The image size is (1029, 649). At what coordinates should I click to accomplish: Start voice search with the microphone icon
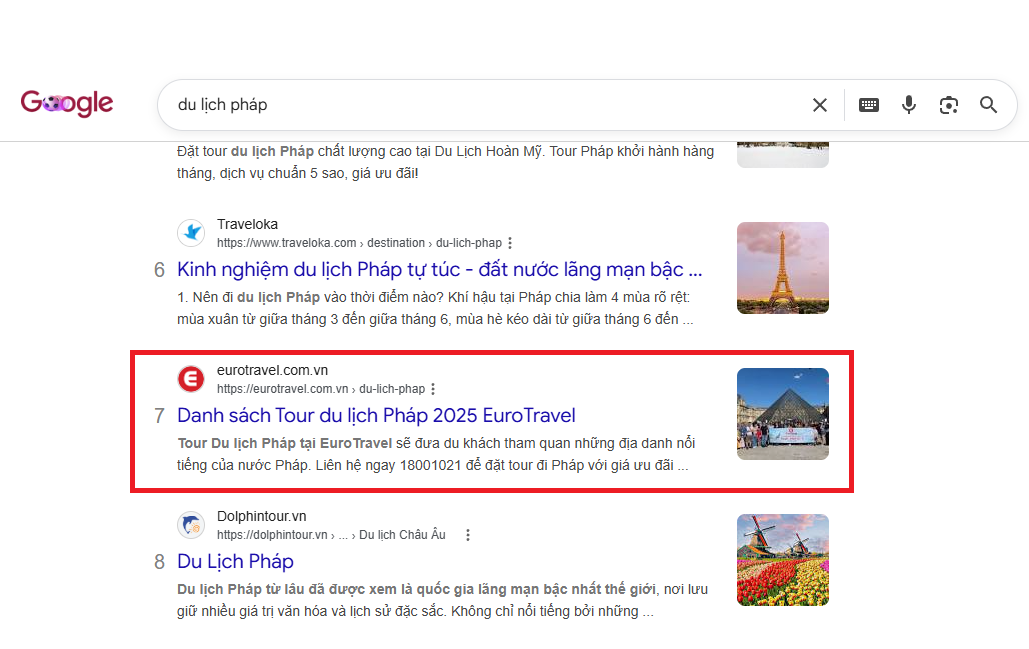pos(909,105)
